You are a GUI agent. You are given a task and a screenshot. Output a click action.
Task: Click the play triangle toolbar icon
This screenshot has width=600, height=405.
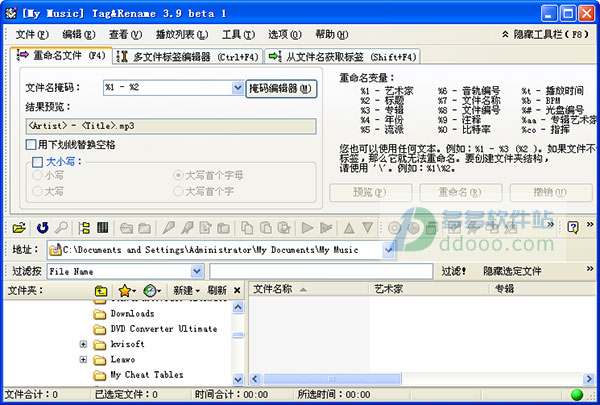[x=307, y=228]
